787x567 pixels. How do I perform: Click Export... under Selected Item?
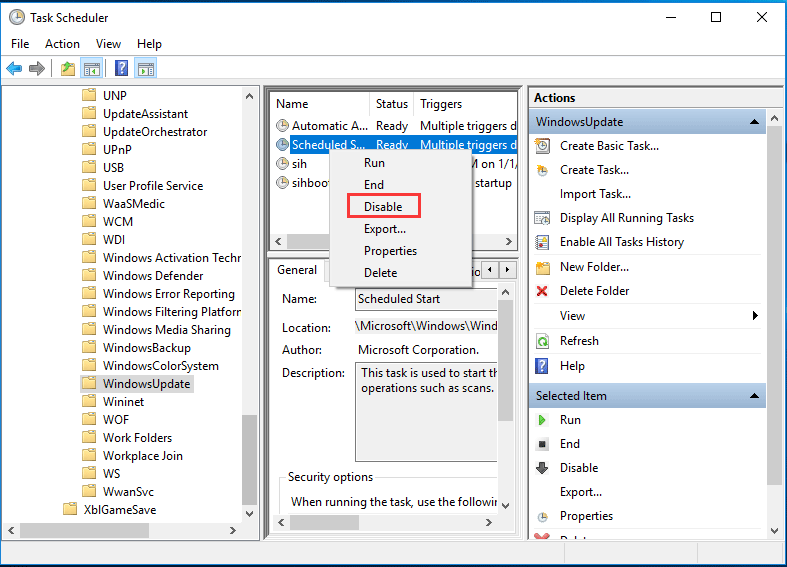tap(581, 492)
